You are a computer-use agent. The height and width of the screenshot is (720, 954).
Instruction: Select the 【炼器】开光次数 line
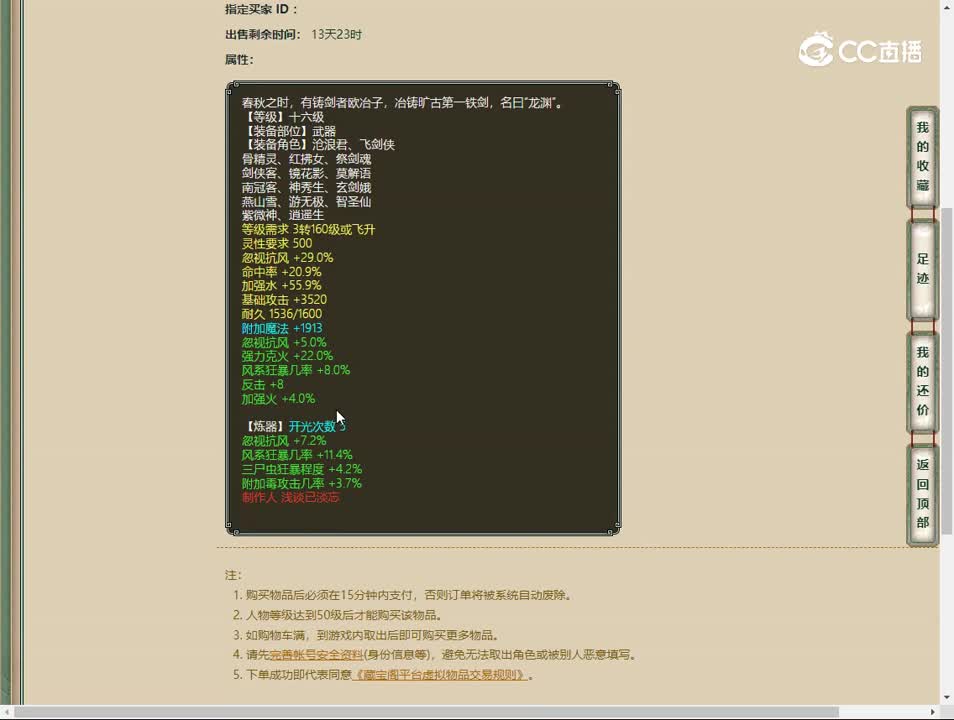pos(294,427)
